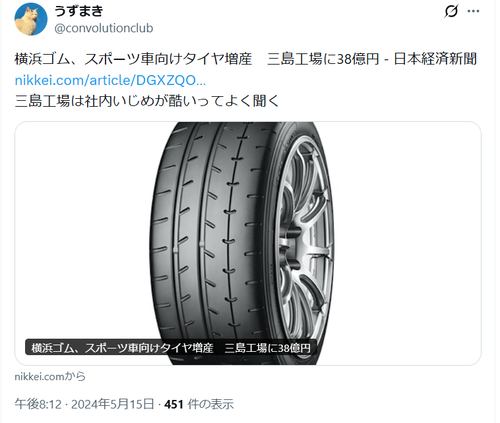Click the silver wheel rim in preview
The image size is (500, 423).
pos(302,243)
